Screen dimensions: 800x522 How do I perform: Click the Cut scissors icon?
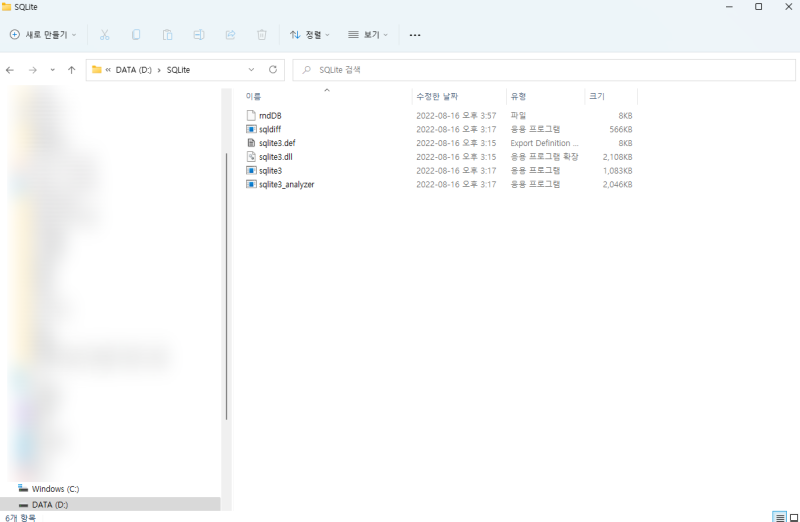pos(105,35)
